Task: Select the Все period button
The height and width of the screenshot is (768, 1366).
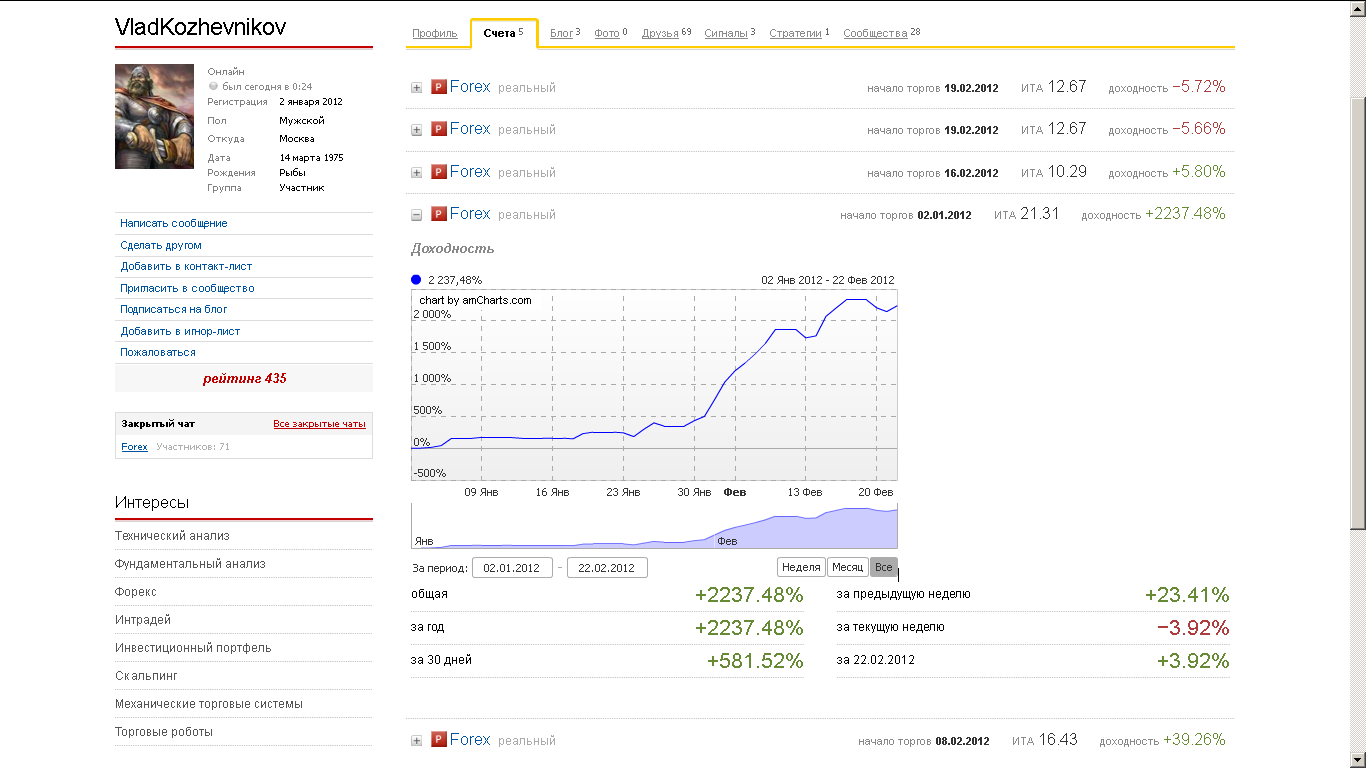Action: [x=883, y=567]
